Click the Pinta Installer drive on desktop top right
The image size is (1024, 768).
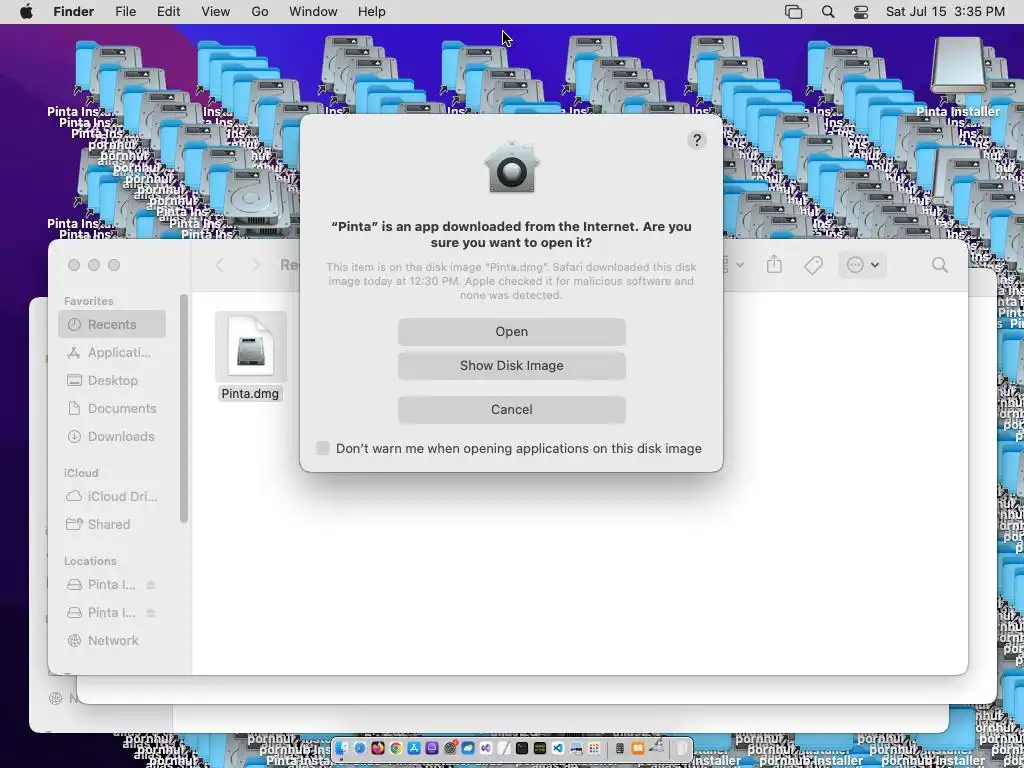(x=957, y=65)
